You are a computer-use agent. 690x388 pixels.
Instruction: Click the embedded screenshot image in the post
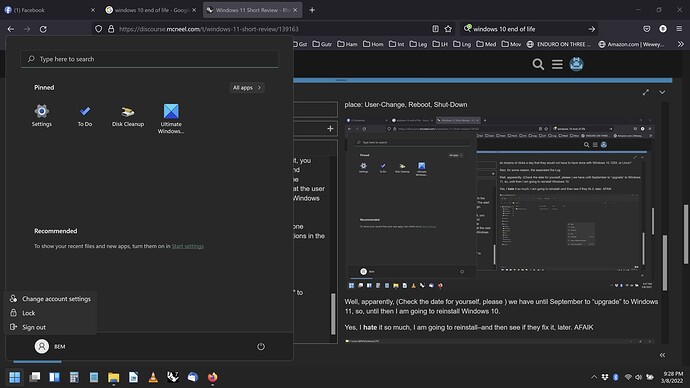pos(500,203)
